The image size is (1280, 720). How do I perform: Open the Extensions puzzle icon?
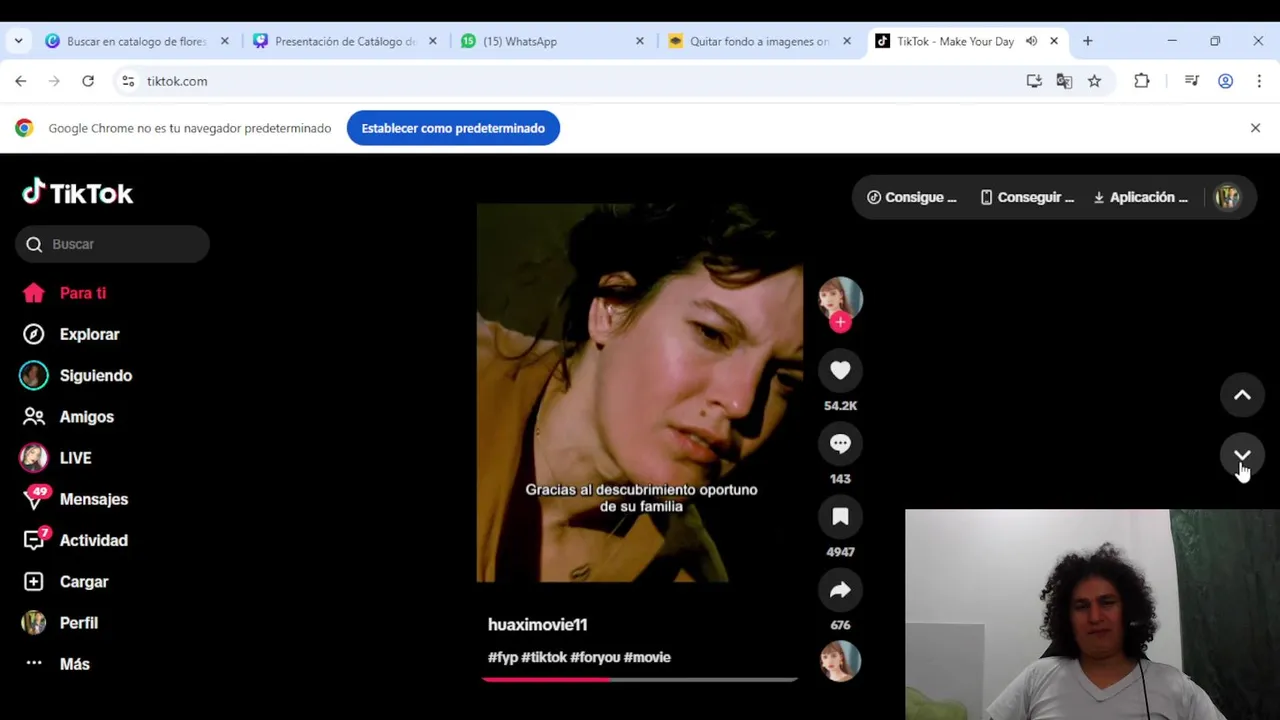coord(1141,81)
